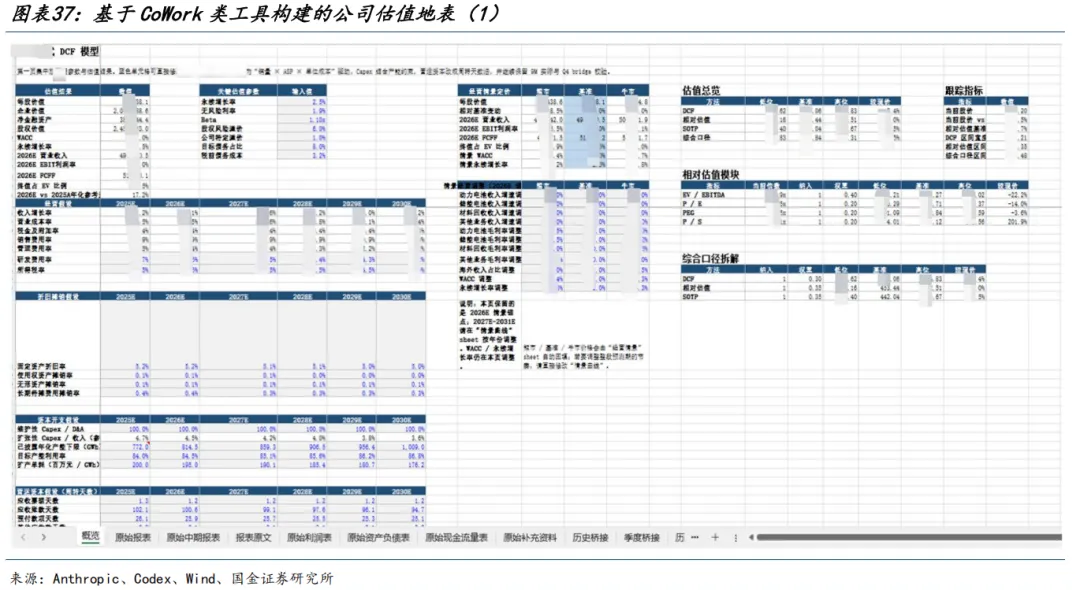The image size is (1080, 590).
Task: Go to the previous sheet tab arrow
Action: [23, 537]
